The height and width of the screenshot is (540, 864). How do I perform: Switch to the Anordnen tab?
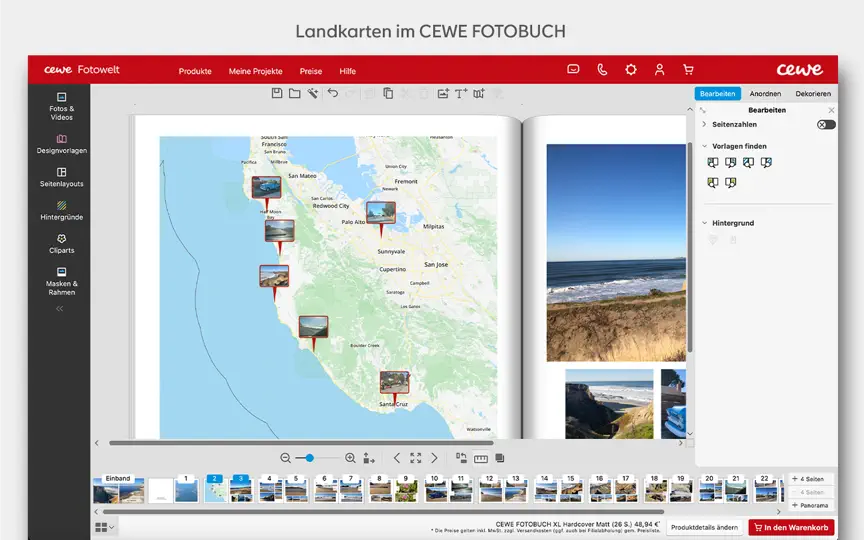(765, 94)
